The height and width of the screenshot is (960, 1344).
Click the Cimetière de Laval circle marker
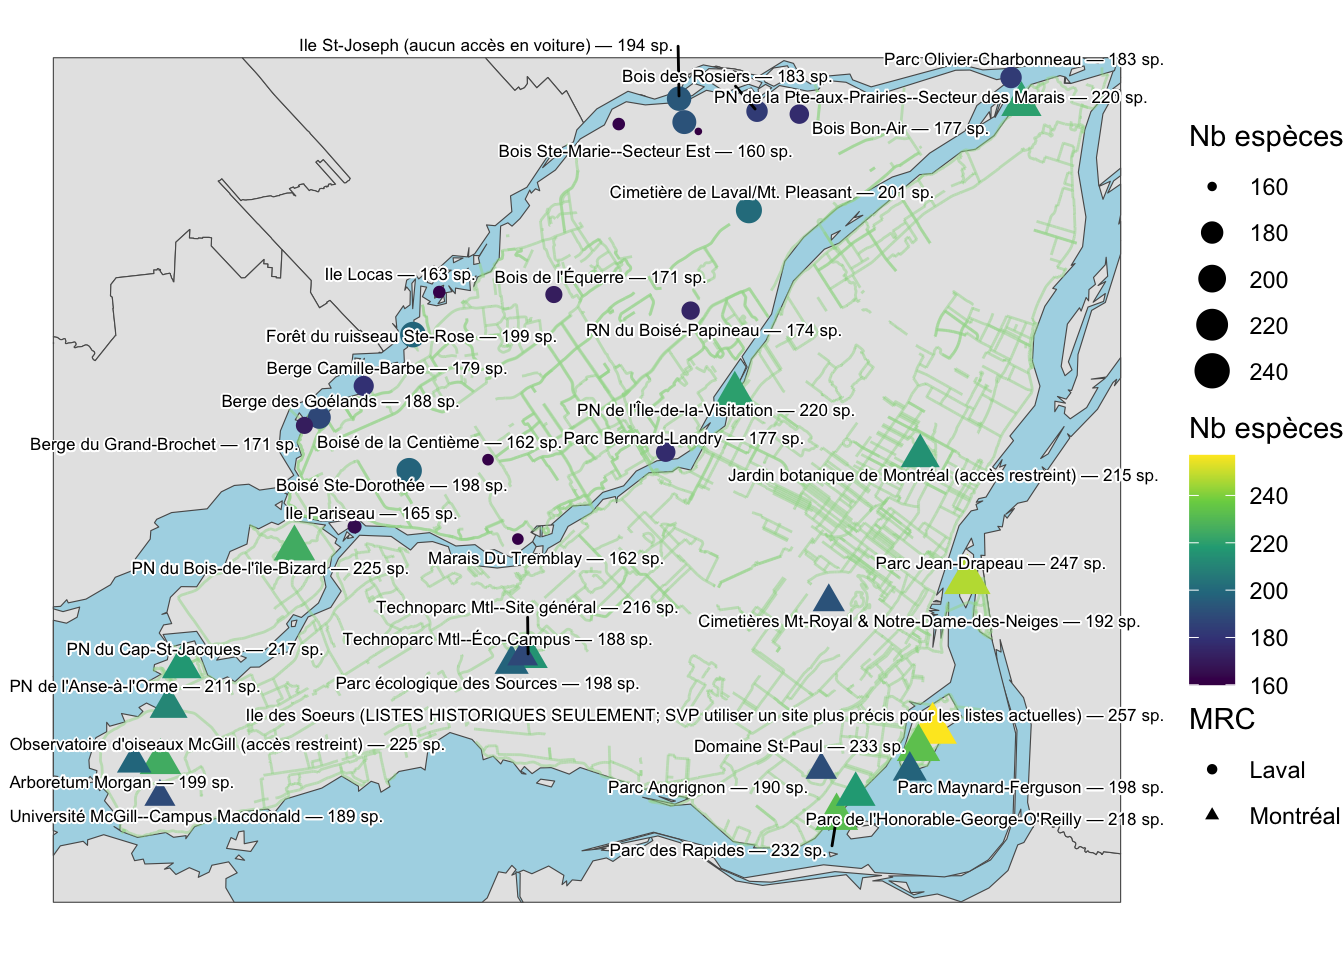pyautogui.click(x=748, y=210)
